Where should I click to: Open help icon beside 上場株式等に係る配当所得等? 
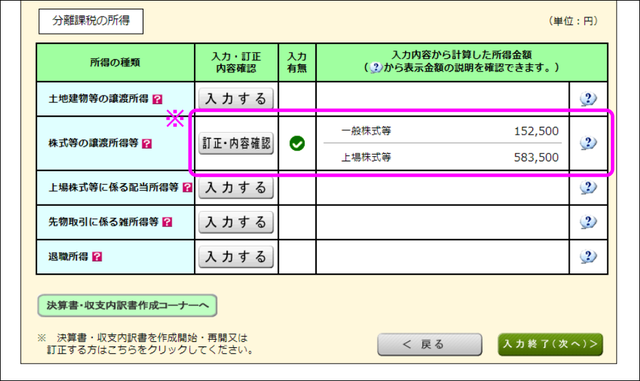pyautogui.click(x=187, y=187)
